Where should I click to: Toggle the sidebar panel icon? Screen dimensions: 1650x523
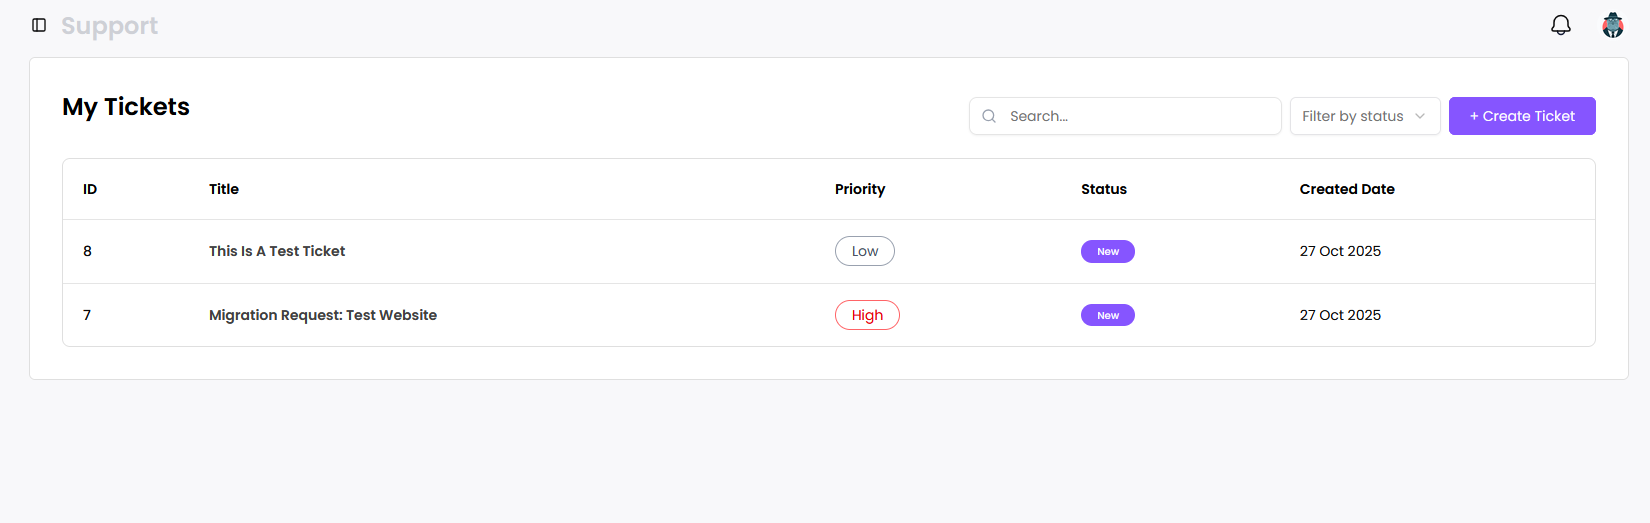tap(39, 25)
